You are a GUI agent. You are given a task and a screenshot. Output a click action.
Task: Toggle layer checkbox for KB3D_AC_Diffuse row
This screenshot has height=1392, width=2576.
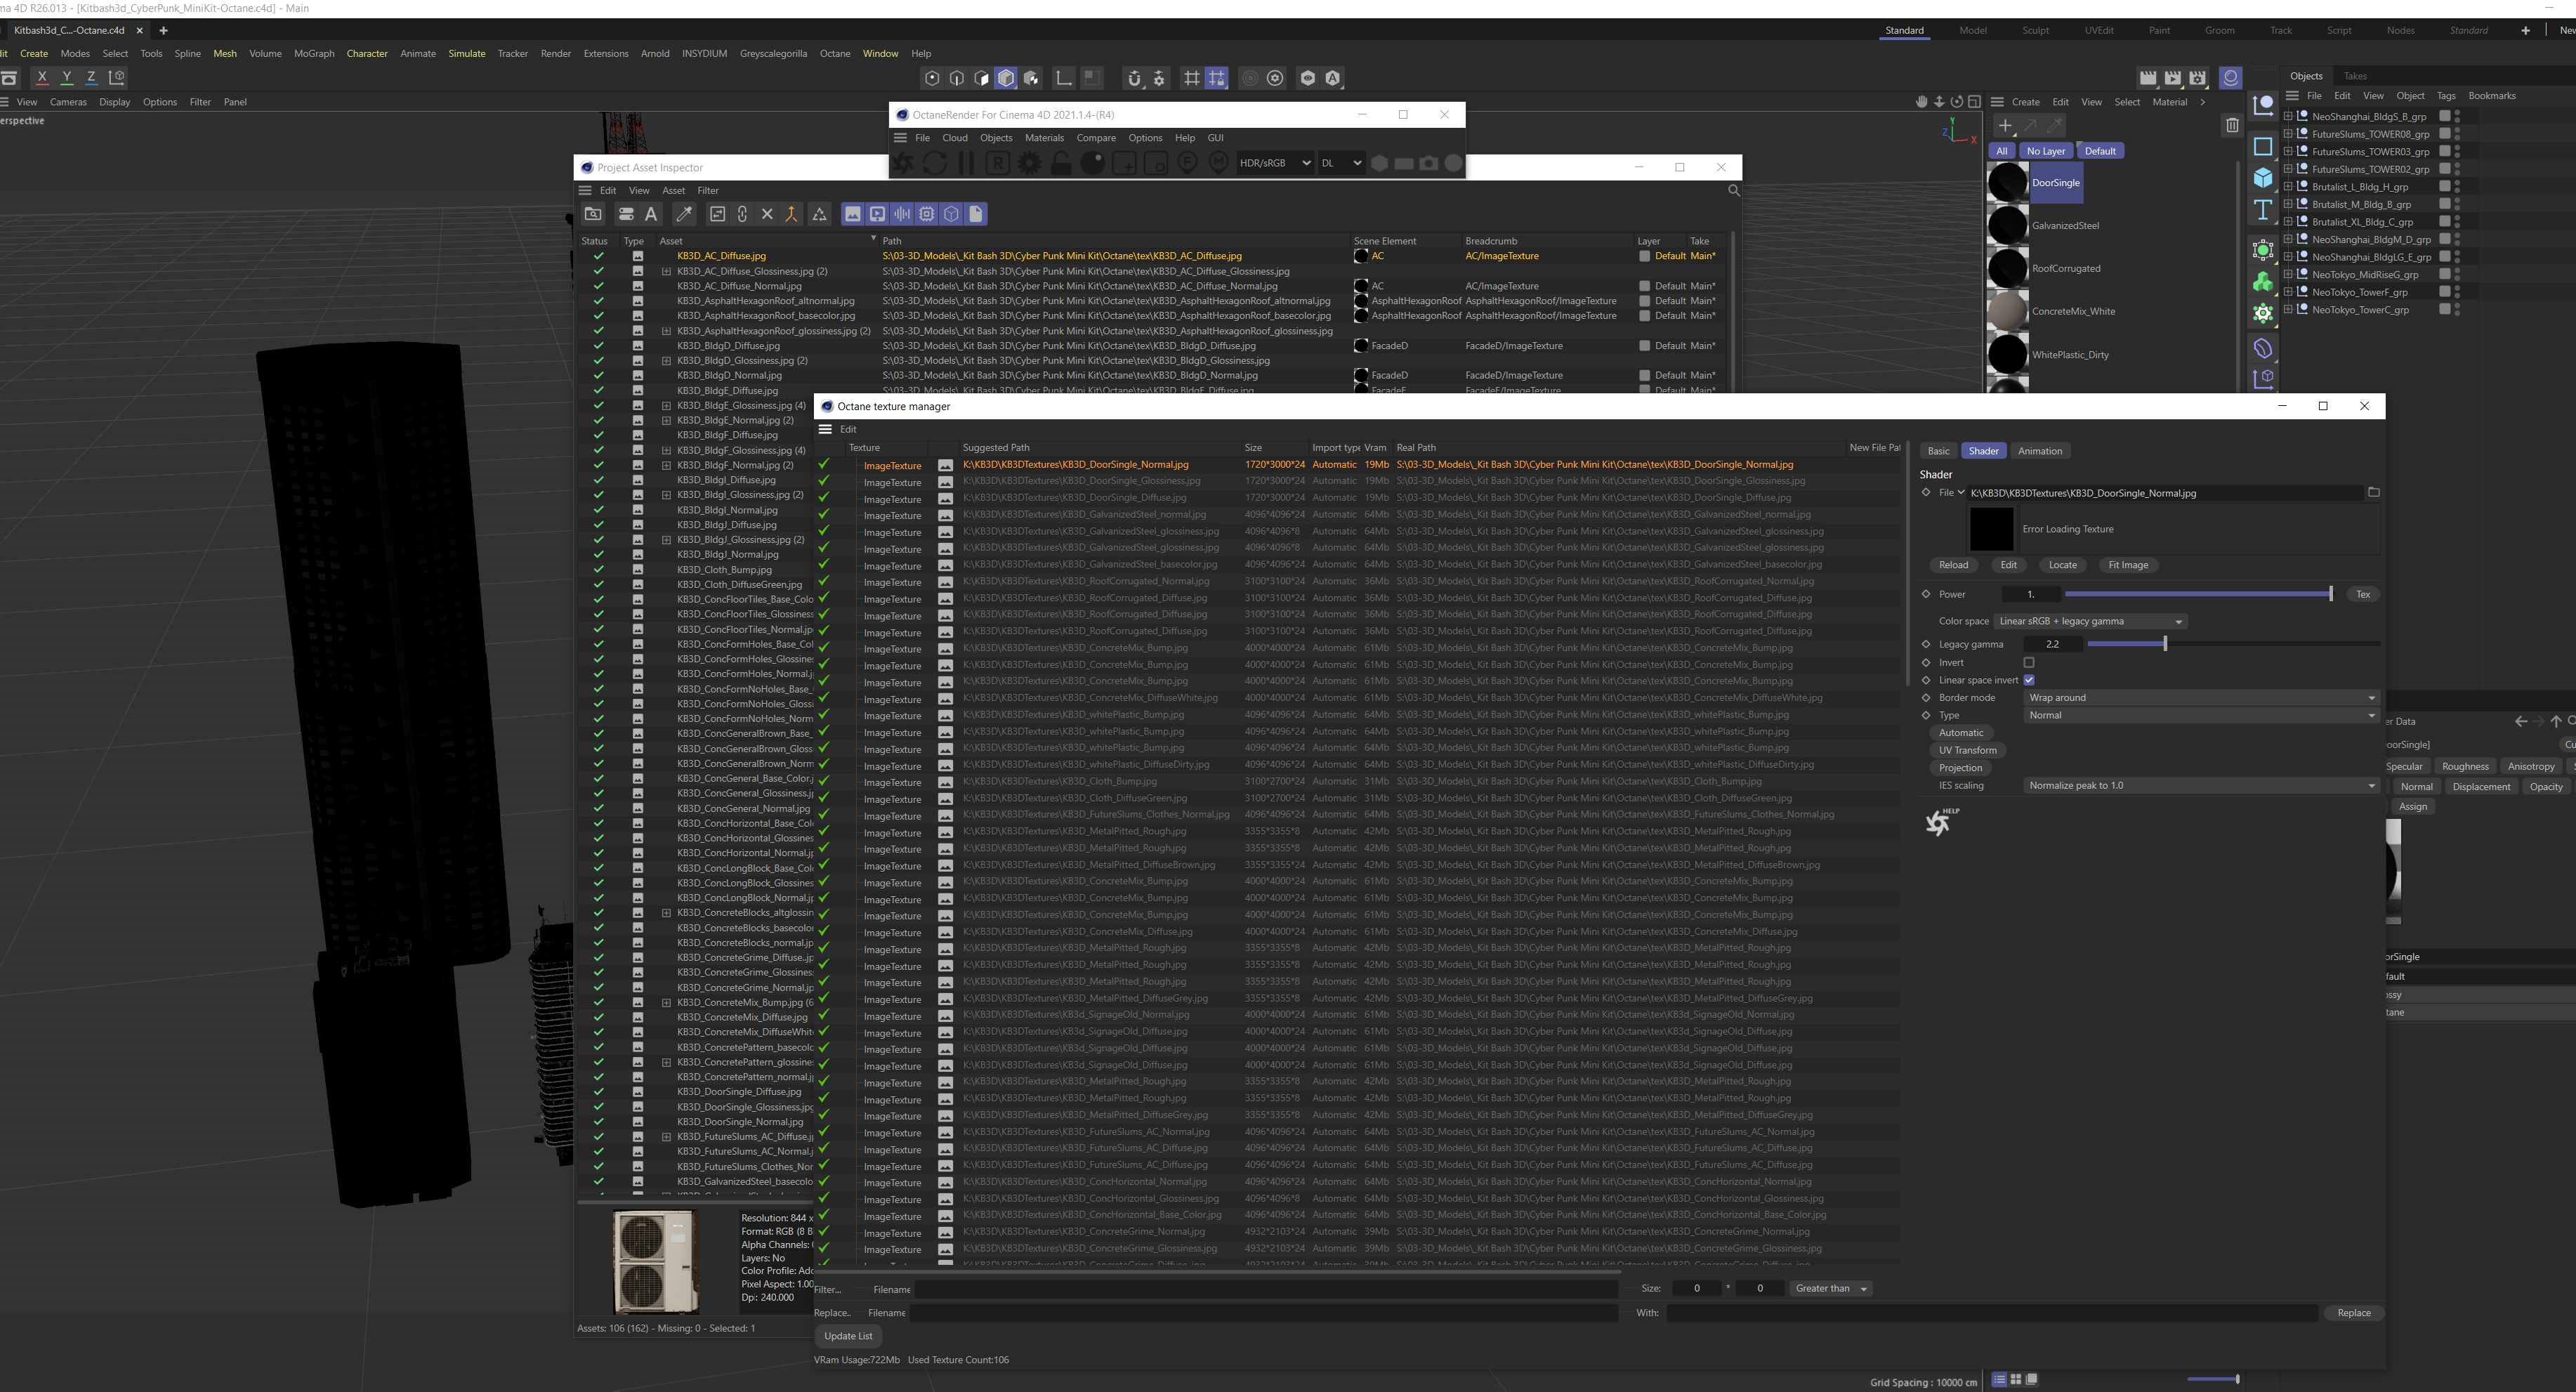point(1644,256)
